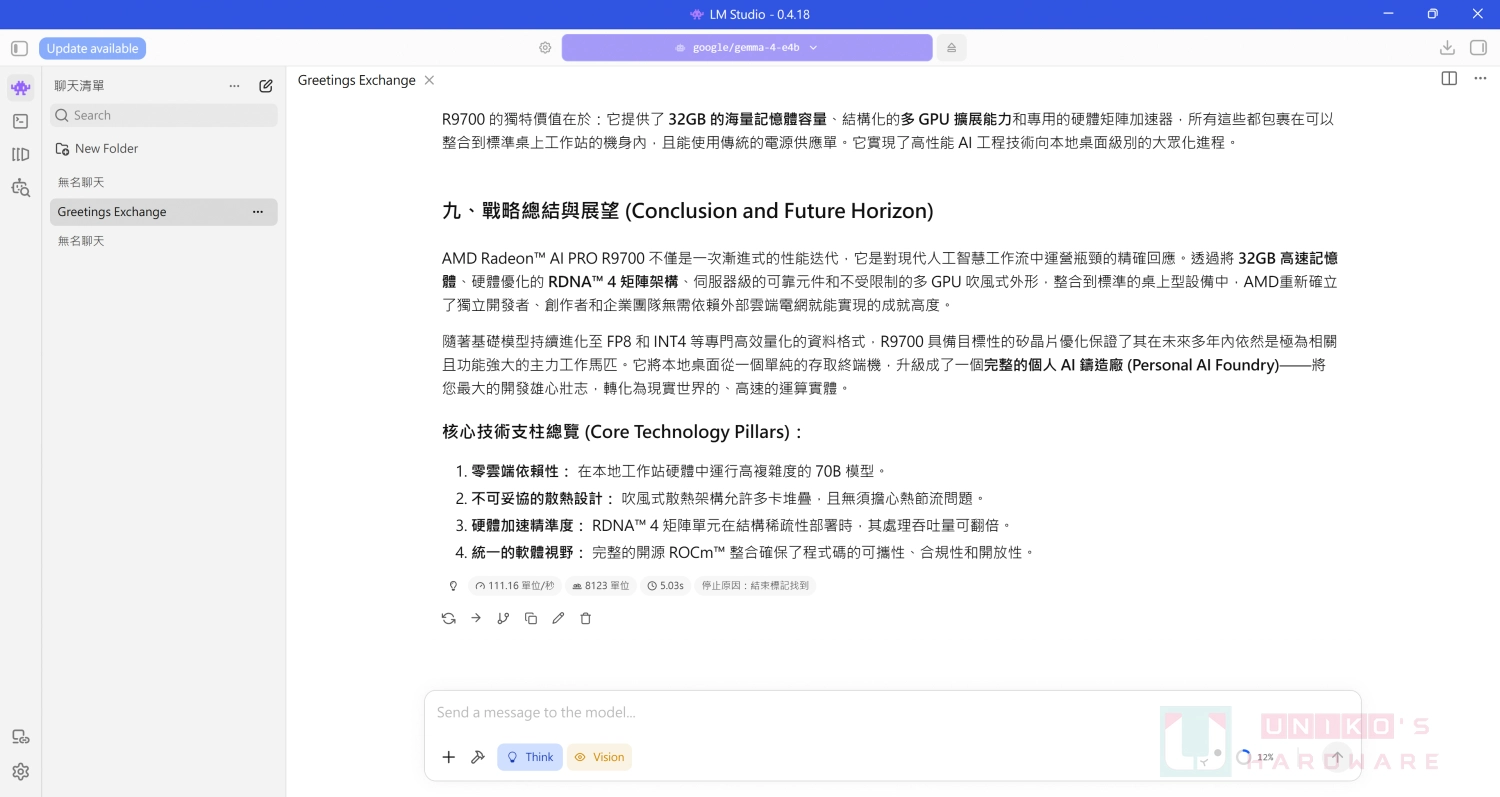Screen dimensions: 1500x797
Task: Open chat more options ellipsis at top right
Action: (1480, 79)
